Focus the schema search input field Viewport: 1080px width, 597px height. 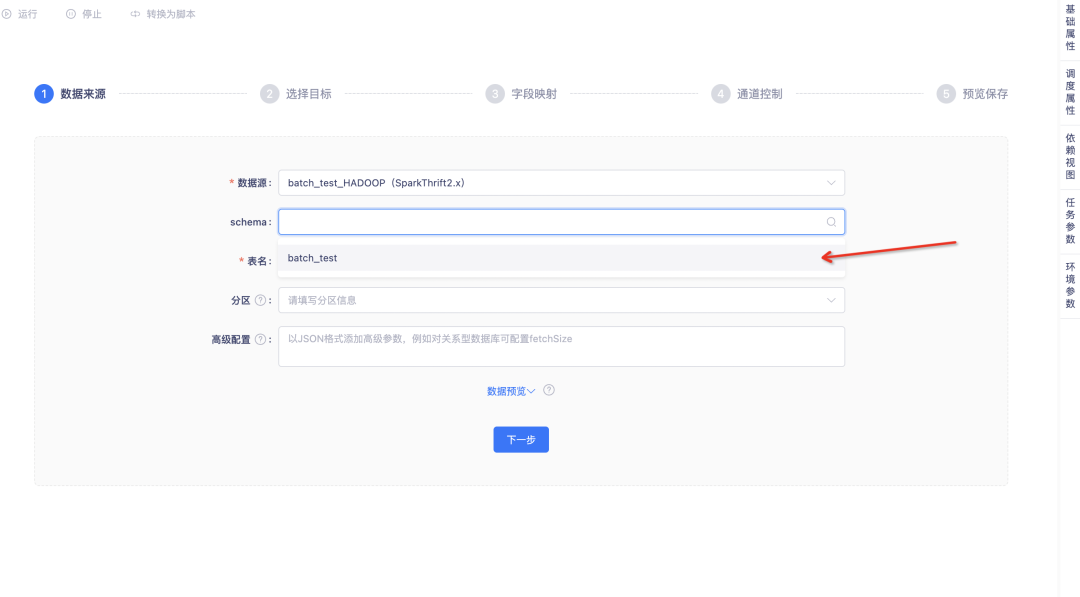550,222
